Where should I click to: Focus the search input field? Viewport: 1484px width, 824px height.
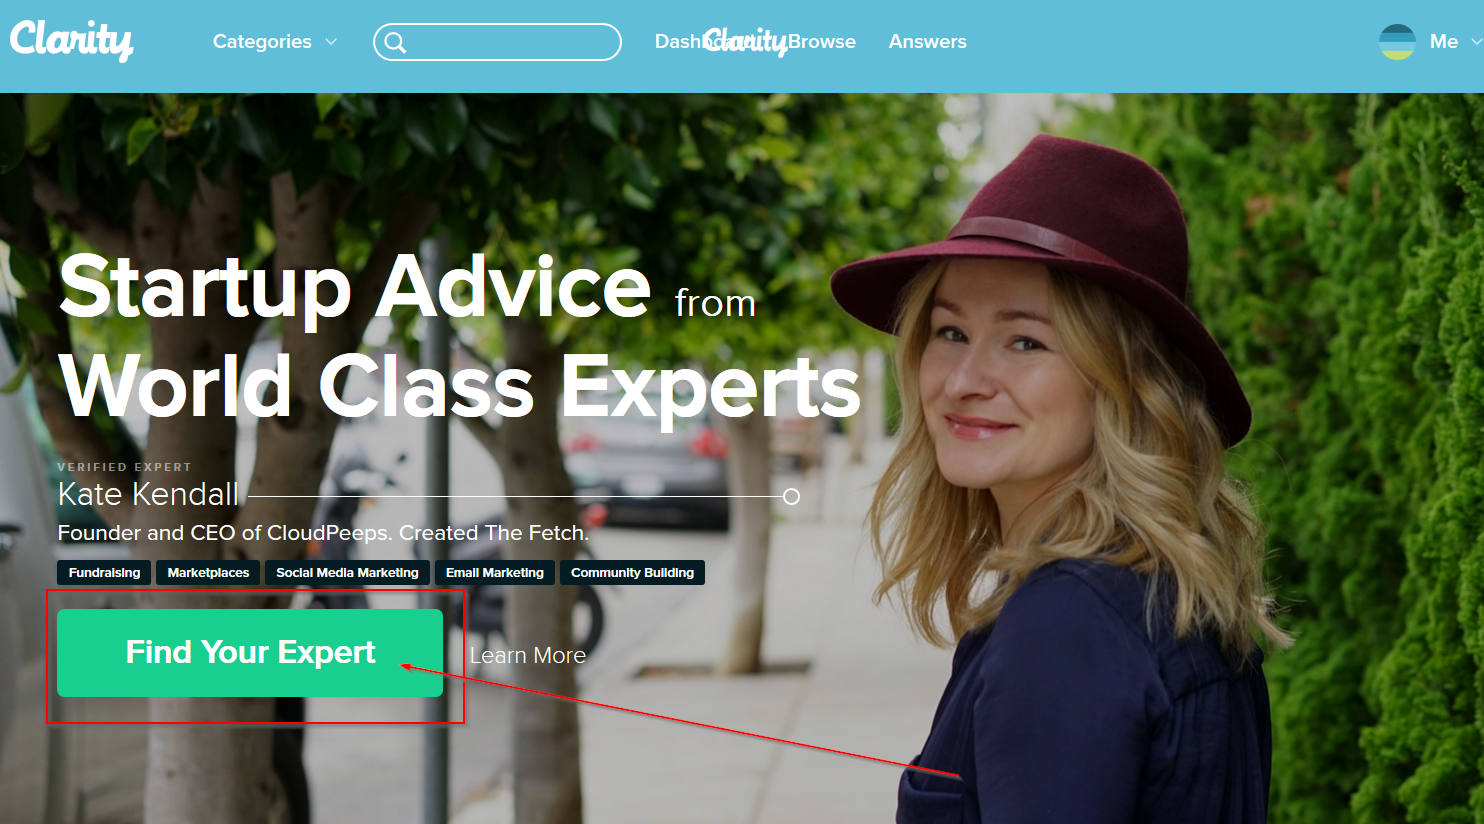tap(497, 42)
